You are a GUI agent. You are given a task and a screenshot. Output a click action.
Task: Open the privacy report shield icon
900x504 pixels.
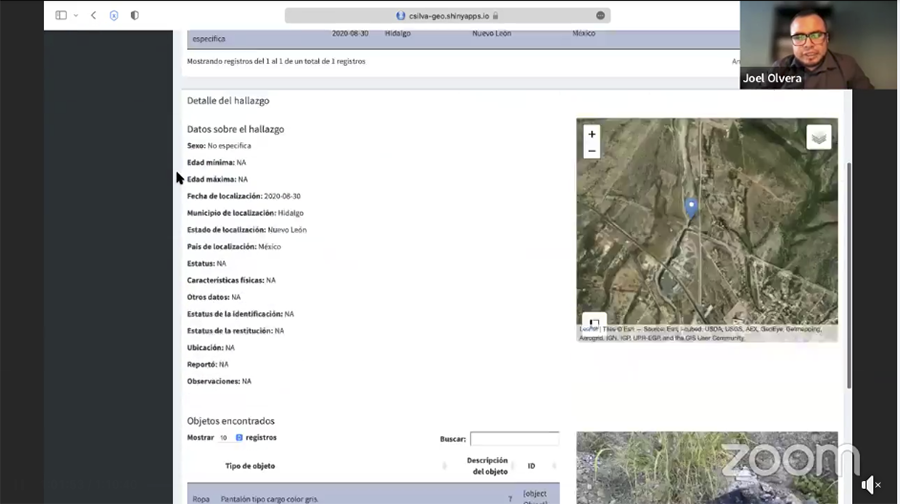pyautogui.click(x=134, y=15)
